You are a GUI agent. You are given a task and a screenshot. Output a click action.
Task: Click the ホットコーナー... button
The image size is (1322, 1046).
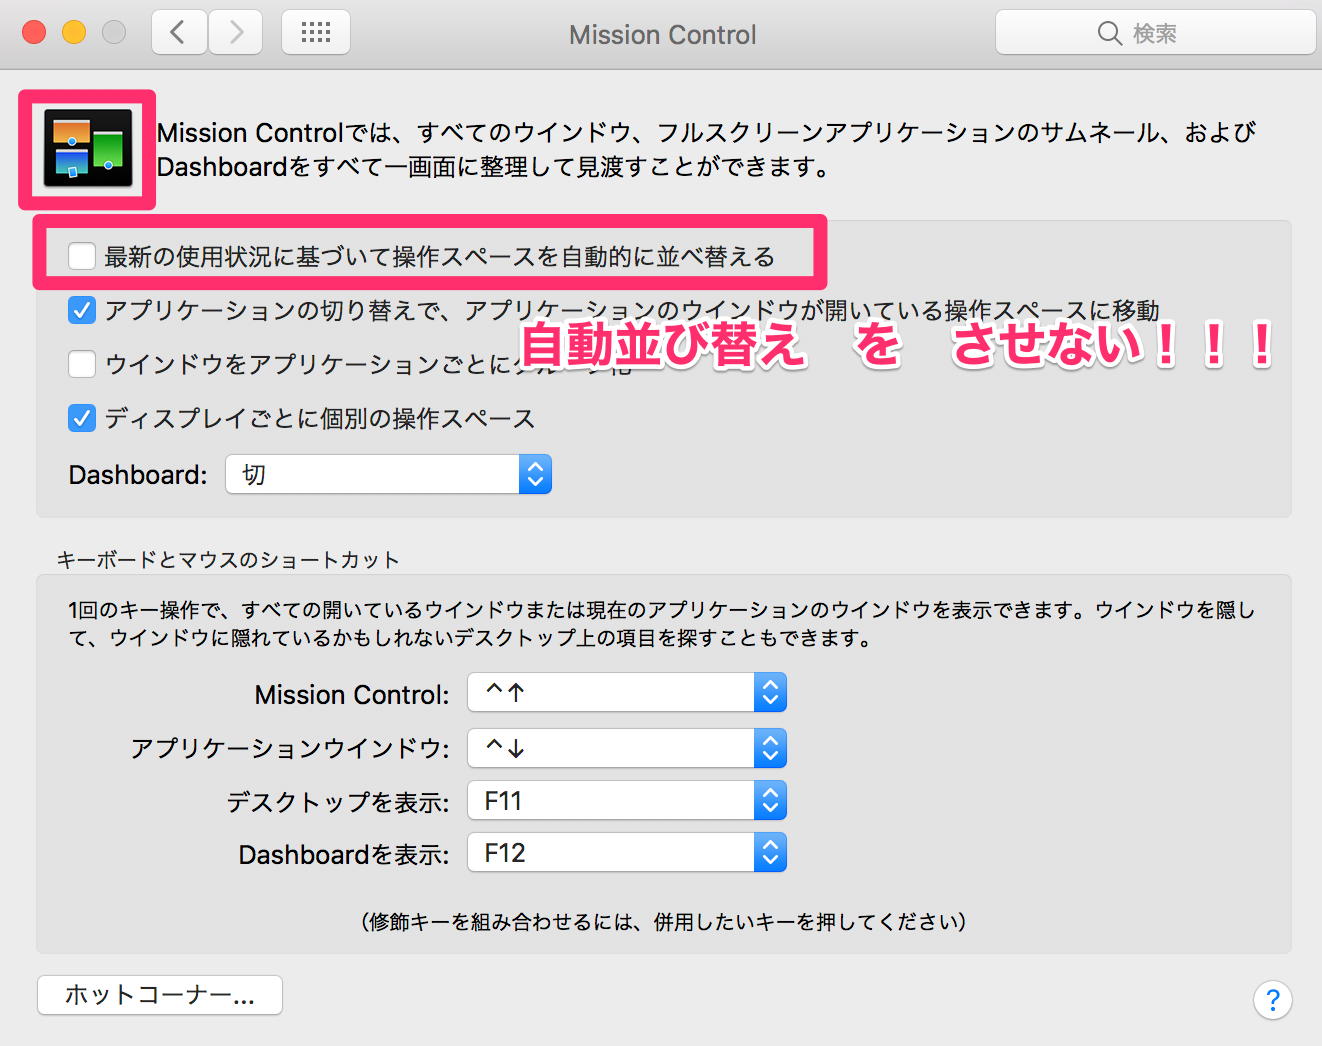coord(160,995)
